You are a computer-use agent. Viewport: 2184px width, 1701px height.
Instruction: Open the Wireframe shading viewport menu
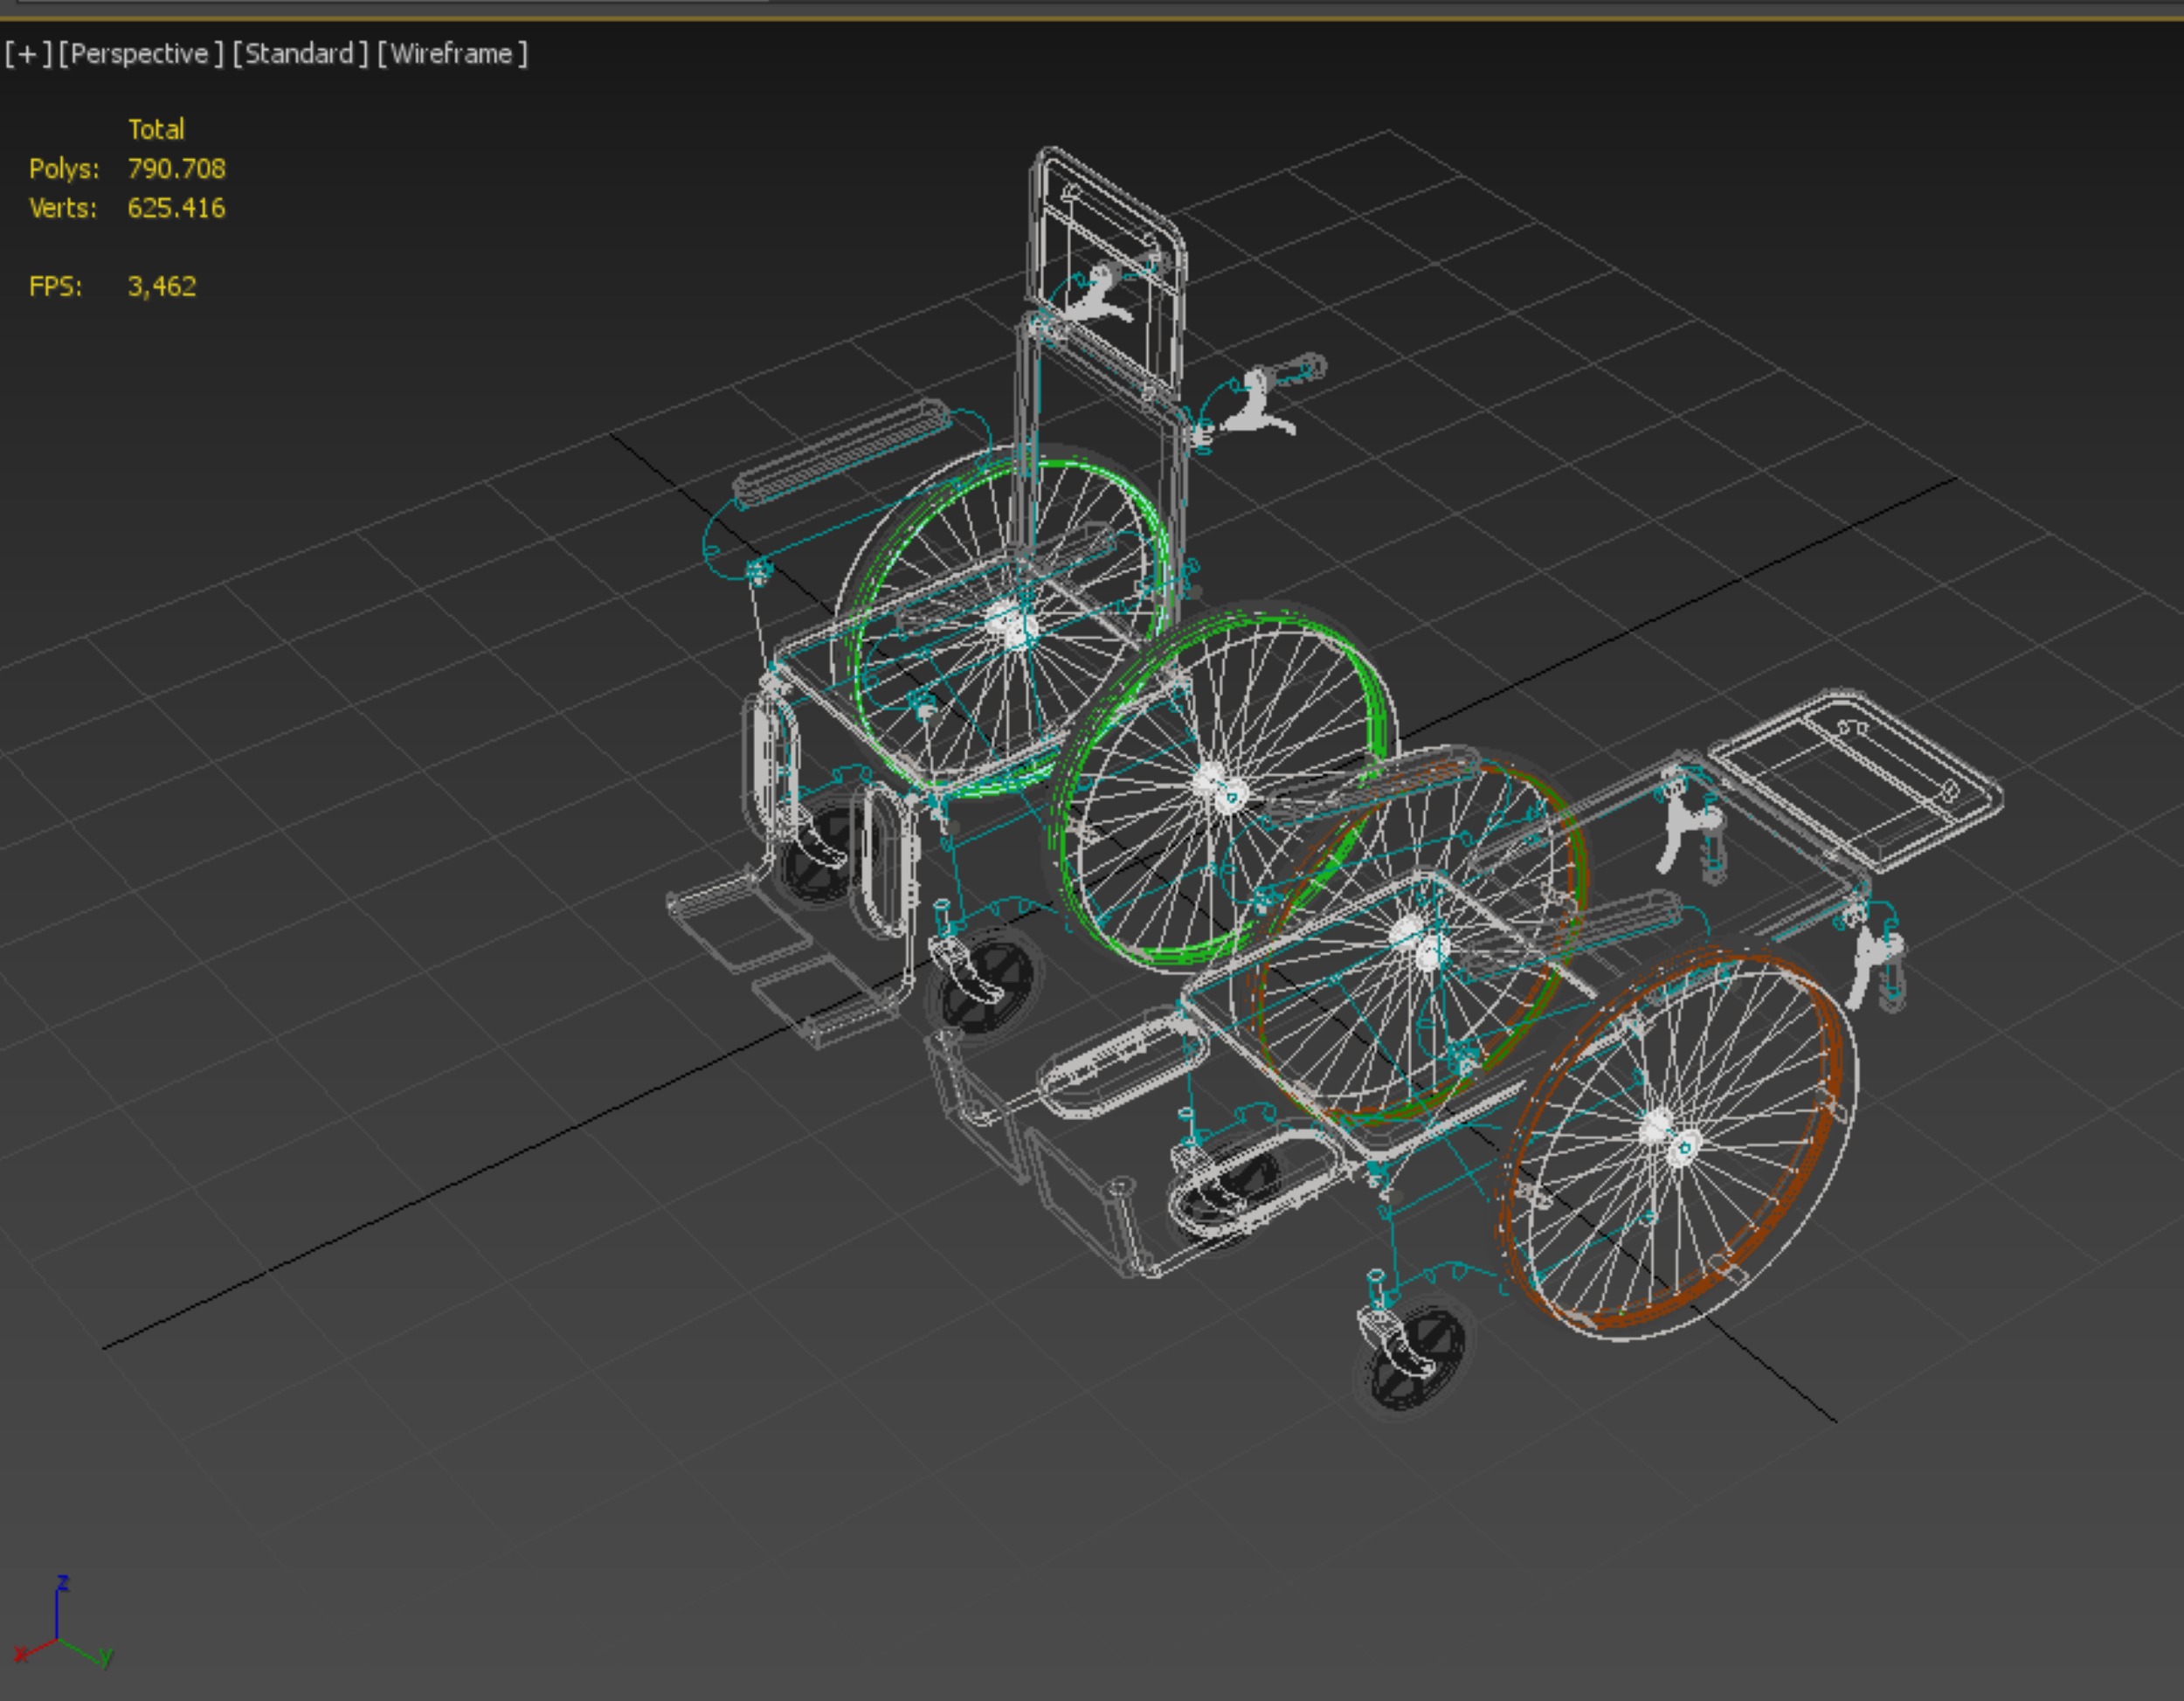coord(452,54)
